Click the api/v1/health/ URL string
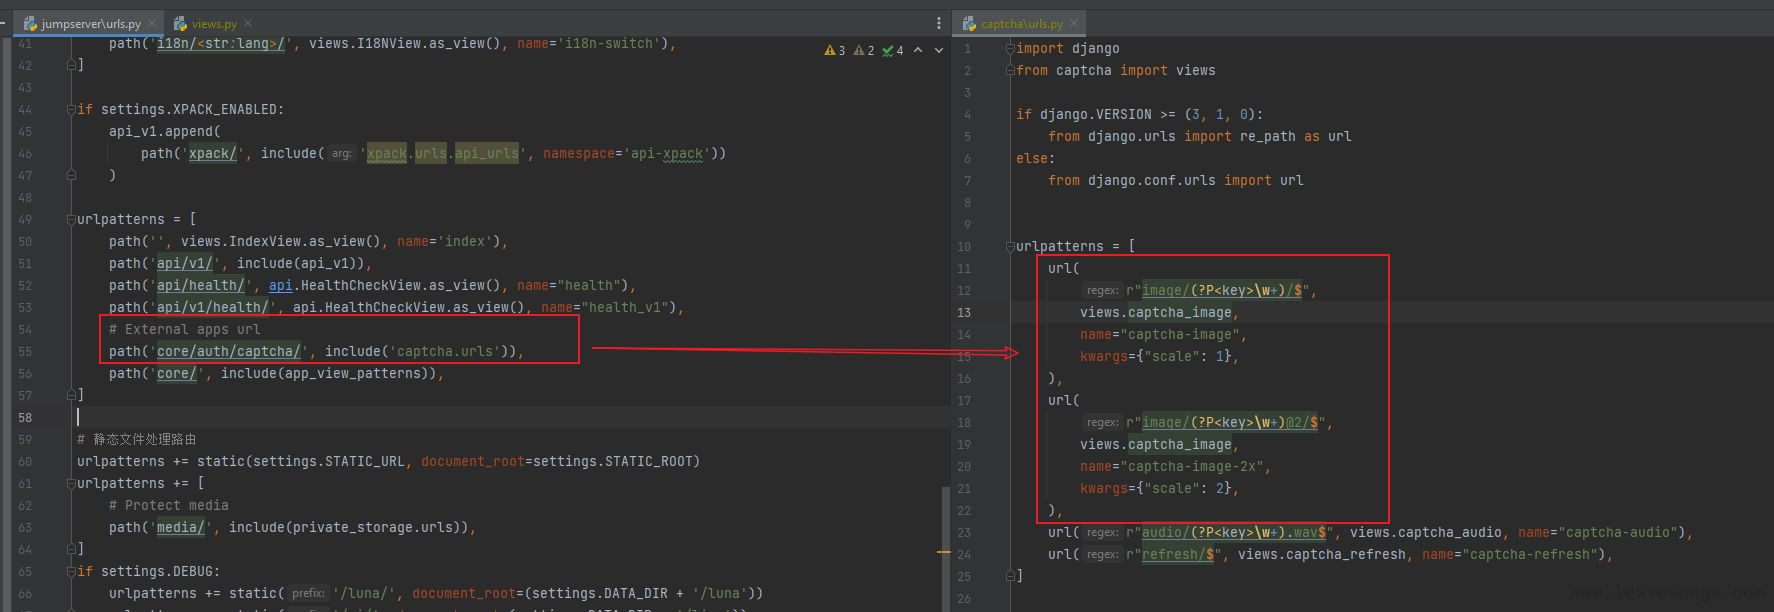The image size is (1774, 612). [212, 307]
